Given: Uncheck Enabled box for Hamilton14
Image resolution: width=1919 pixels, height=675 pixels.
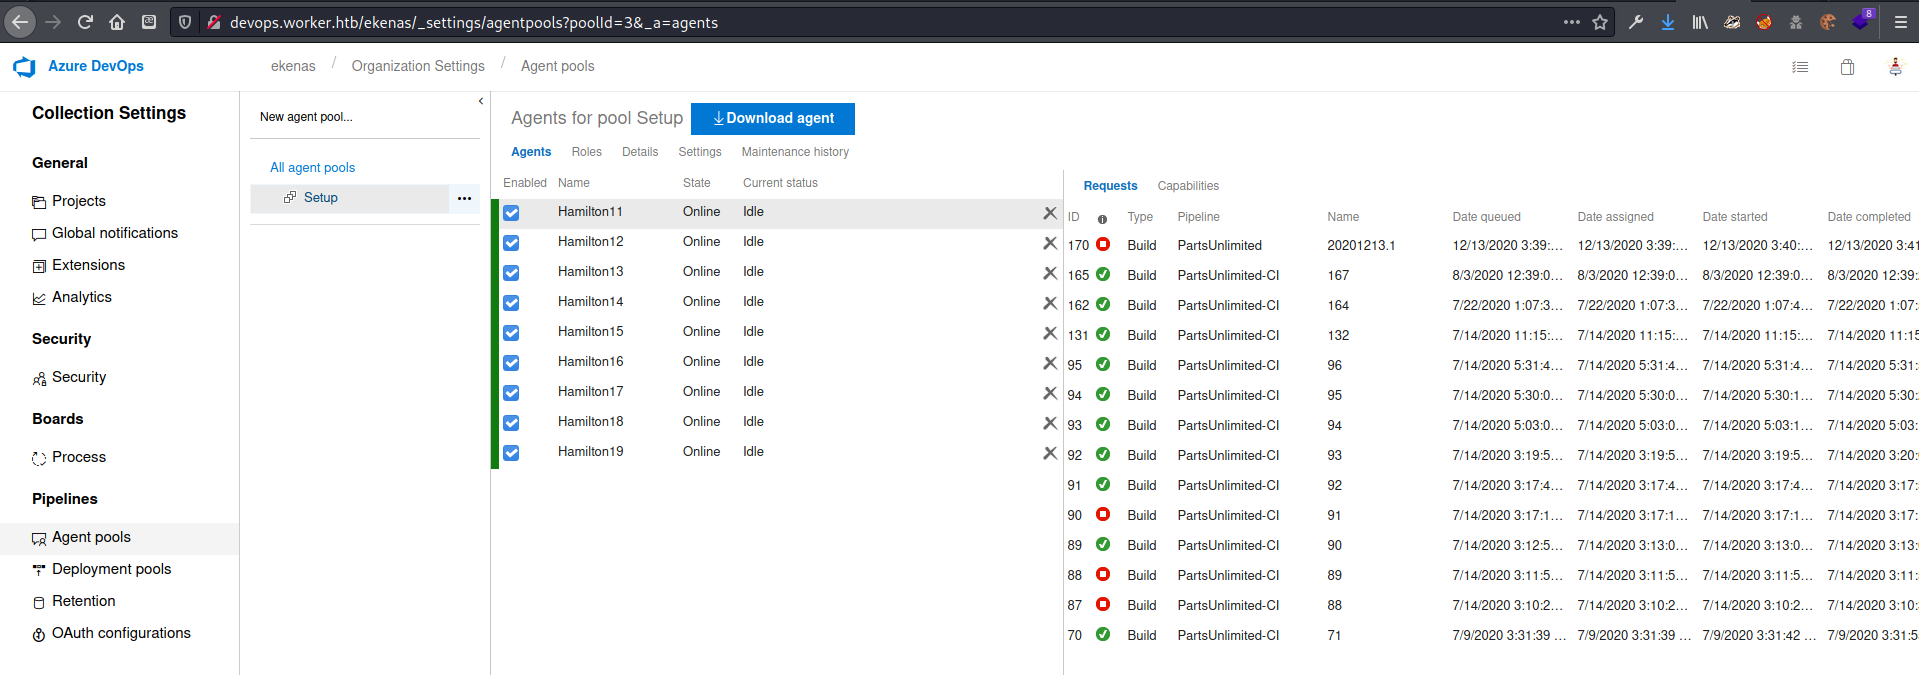Looking at the screenshot, I should (511, 302).
